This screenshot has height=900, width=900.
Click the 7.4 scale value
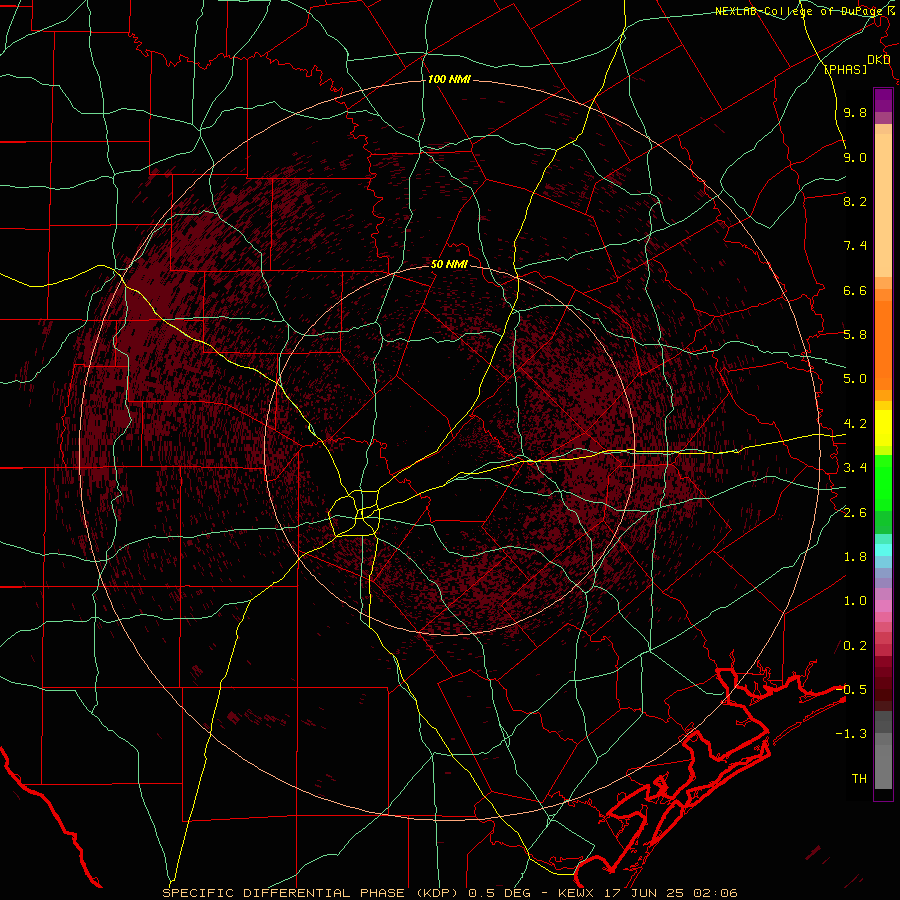click(855, 246)
